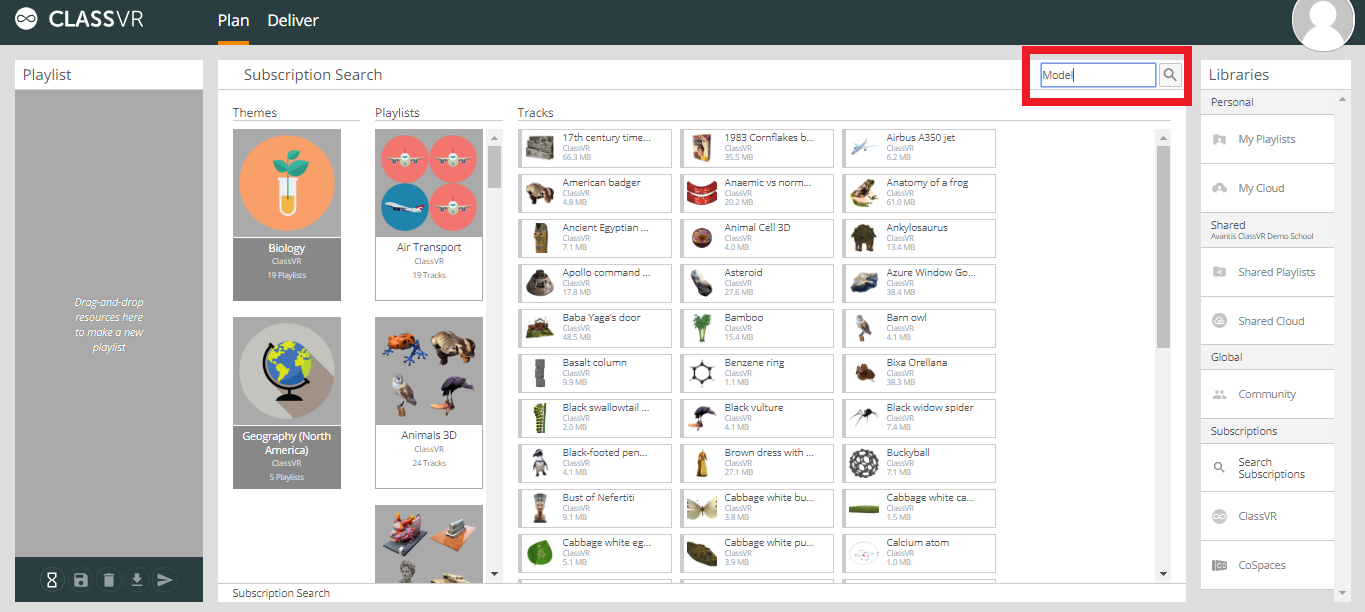Open Shared Cloud library
This screenshot has height=612, width=1365.
click(1268, 321)
